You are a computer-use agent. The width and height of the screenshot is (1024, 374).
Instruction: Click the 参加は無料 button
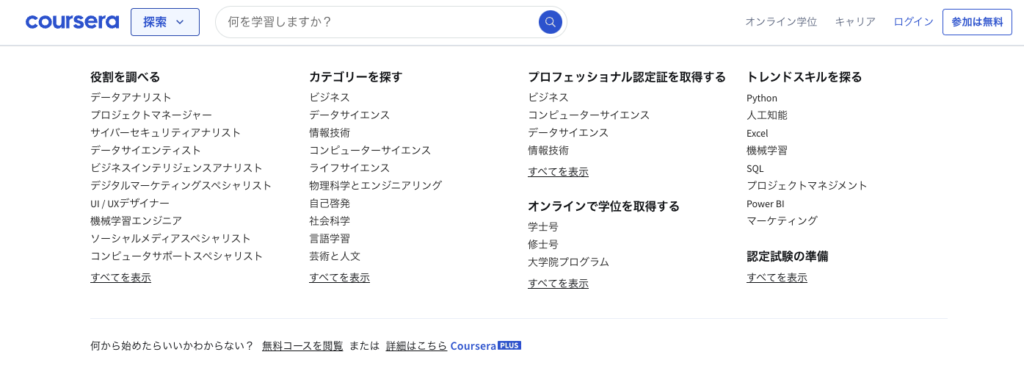(977, 22)
